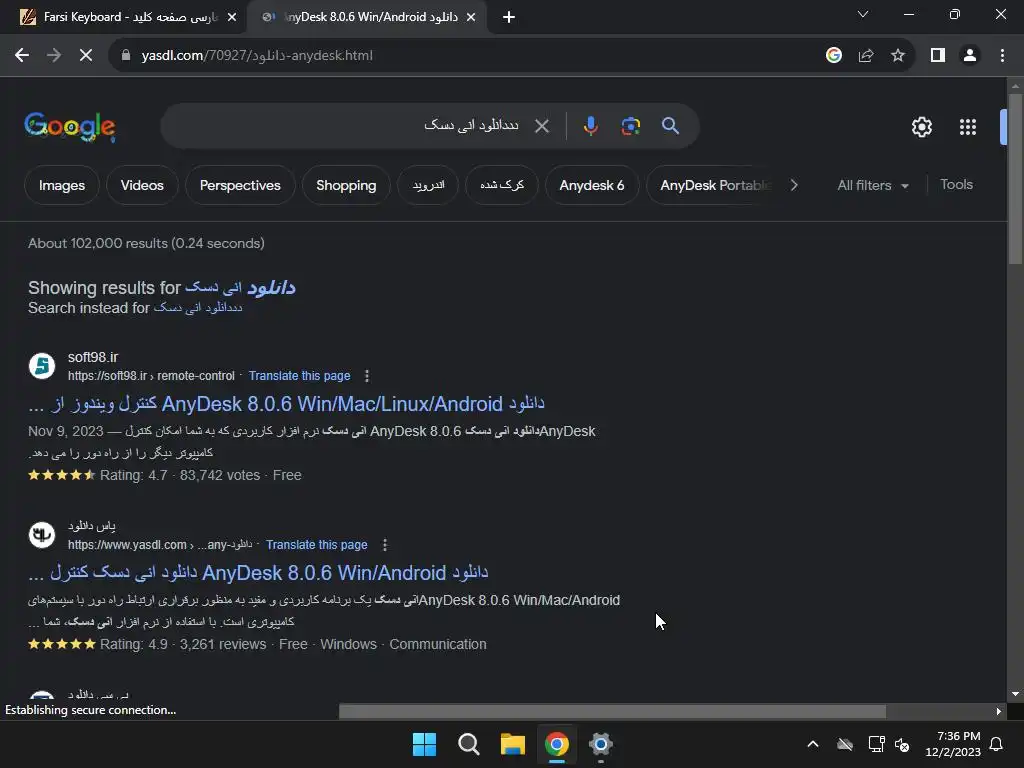Select the Shopping filter
Image resolution: width=1024 pixels, height=768 pixels.
(346, 185)
